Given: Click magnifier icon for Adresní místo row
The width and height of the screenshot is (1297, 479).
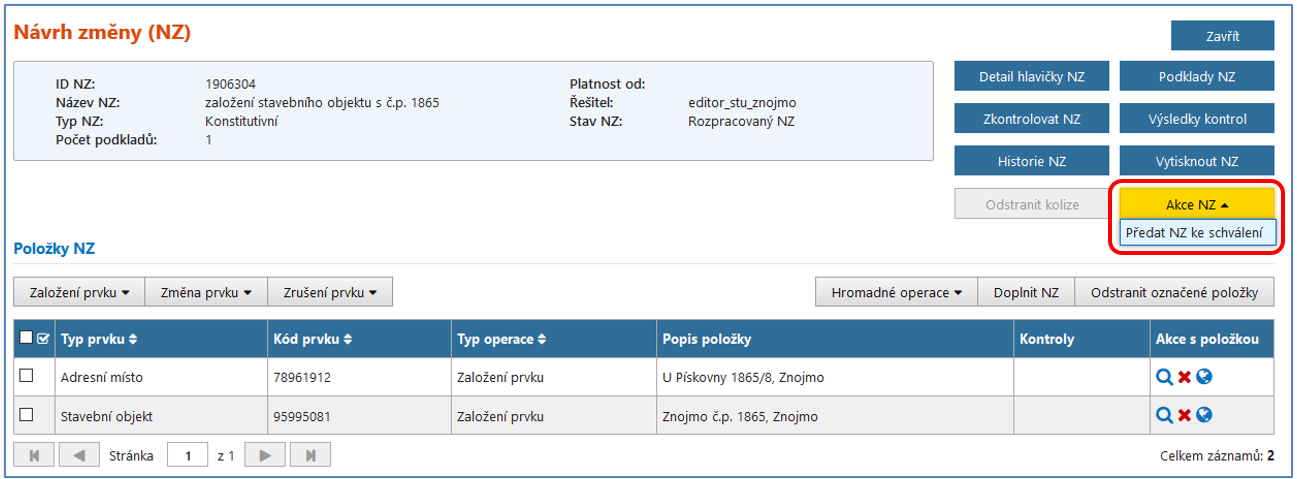Looking at the screenshot, I should [x=1164, y=377].
